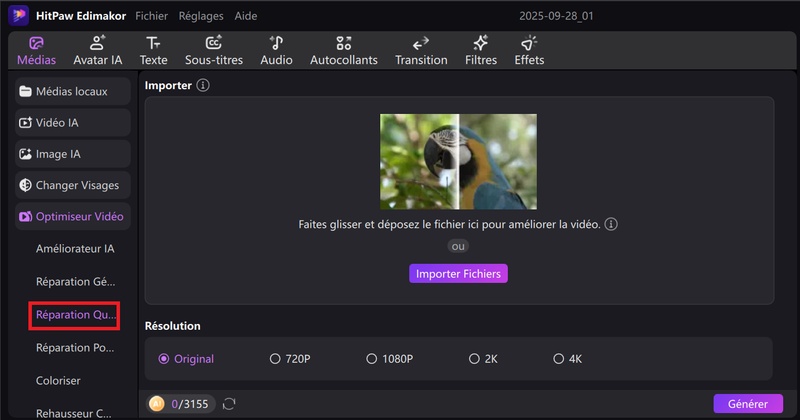
Task: Open the Effets panel
Action: [529, 51]
